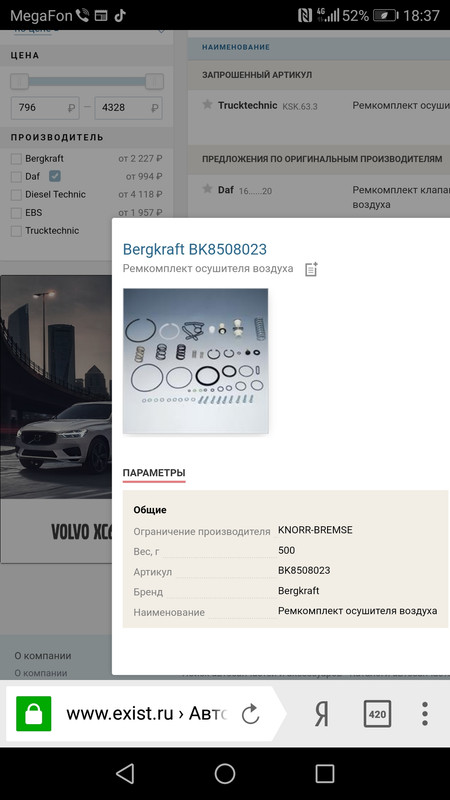The width and height of the screenshot is (450, 800).
Task: Check the Diesel Technic manufacturer checkbox
Action: pyautogui.click(x=16, y=195)
